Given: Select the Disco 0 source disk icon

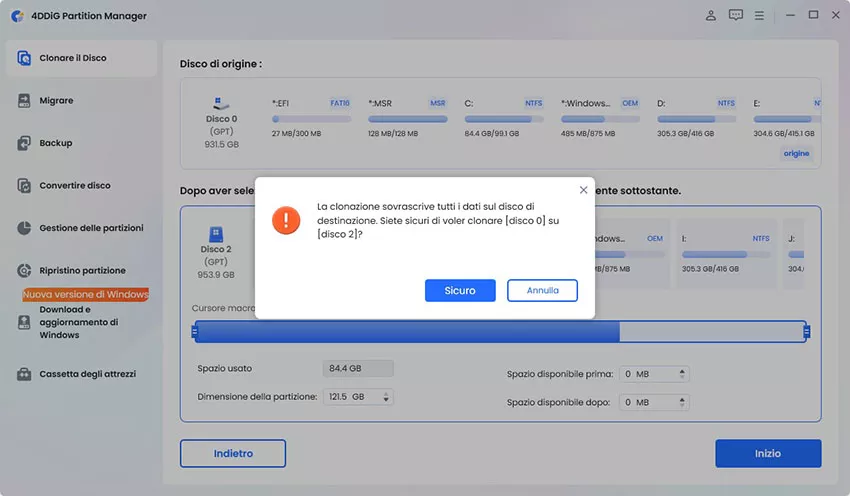Looking at the screenshot, I should pyautogui.click(x=220, y=103).
